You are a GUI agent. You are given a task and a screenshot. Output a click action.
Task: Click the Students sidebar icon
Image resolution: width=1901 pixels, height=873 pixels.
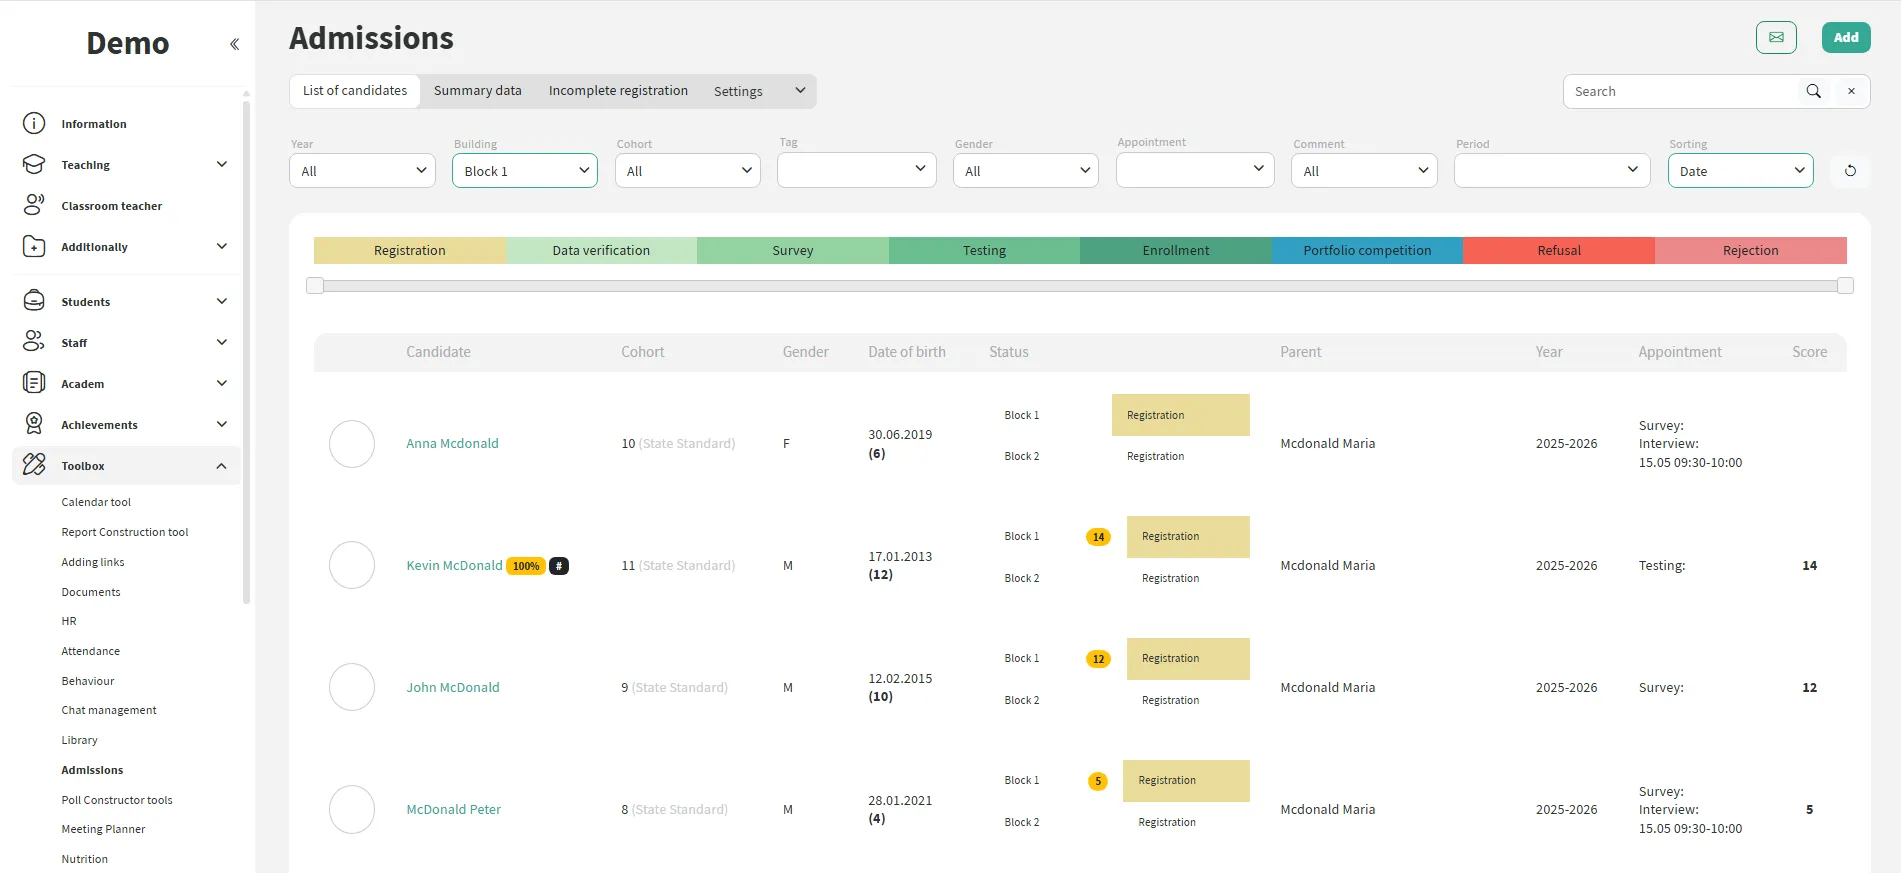click(x=34, y=302)
